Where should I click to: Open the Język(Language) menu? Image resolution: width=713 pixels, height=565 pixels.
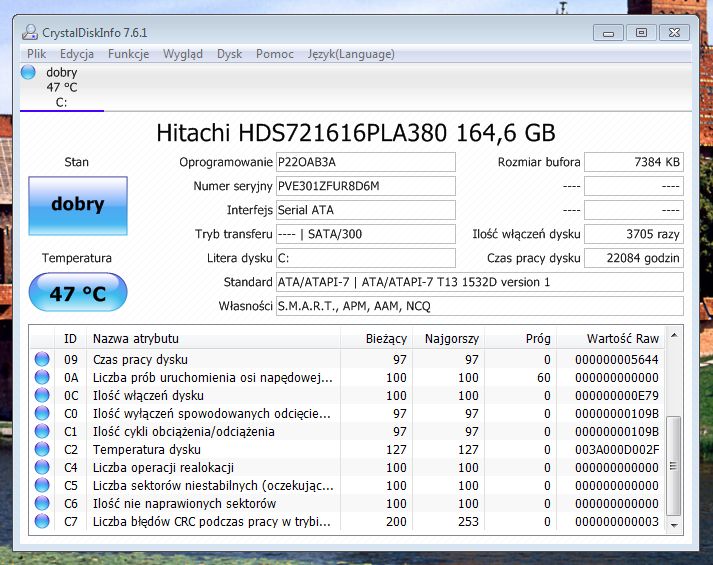click(351, 54)
